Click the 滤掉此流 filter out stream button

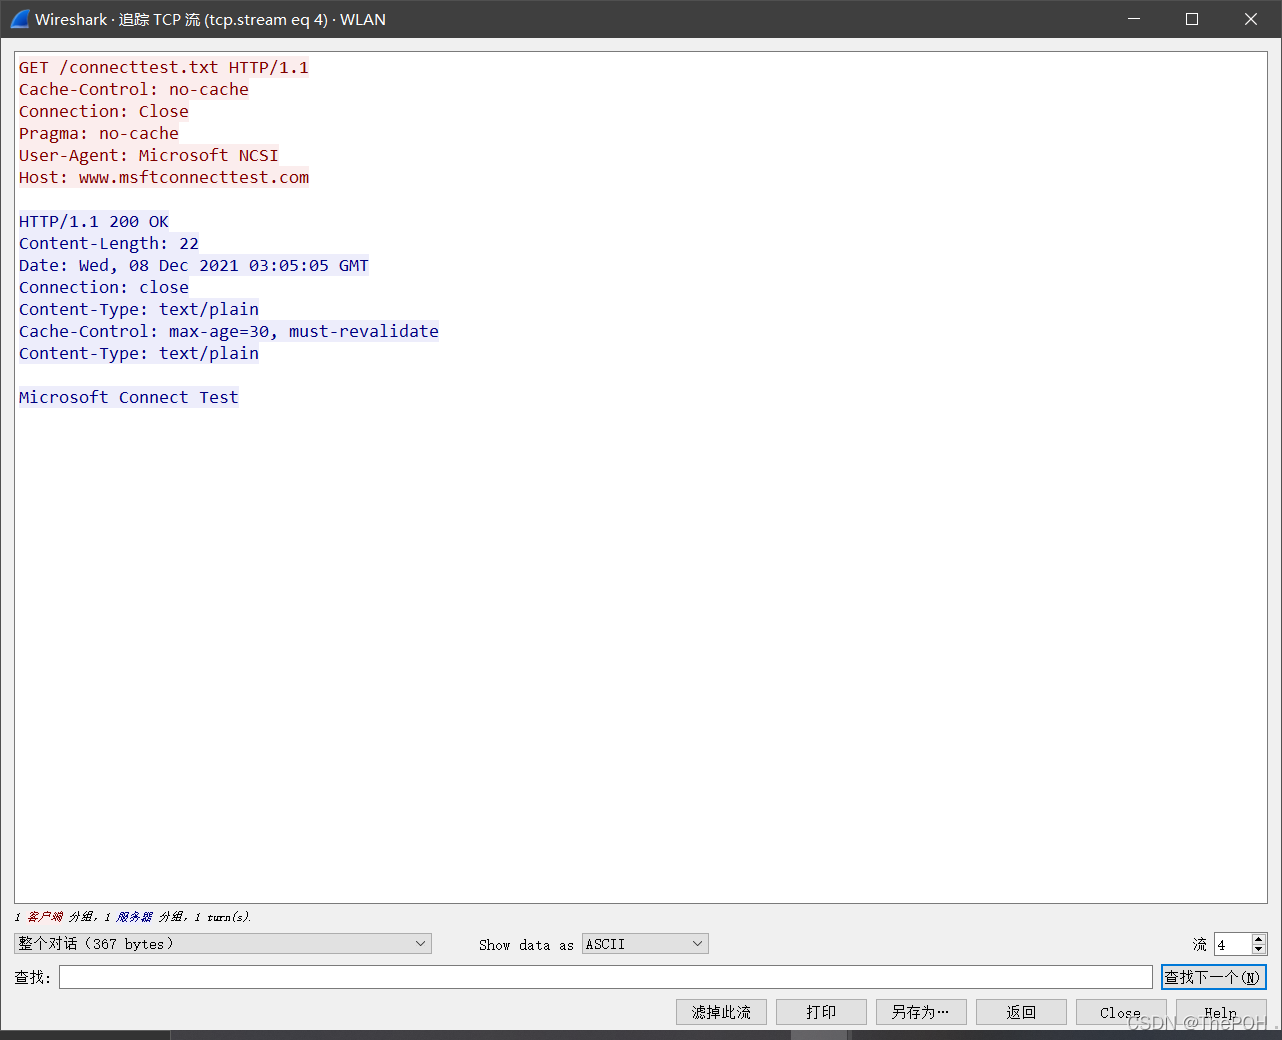coord(721,1012)
